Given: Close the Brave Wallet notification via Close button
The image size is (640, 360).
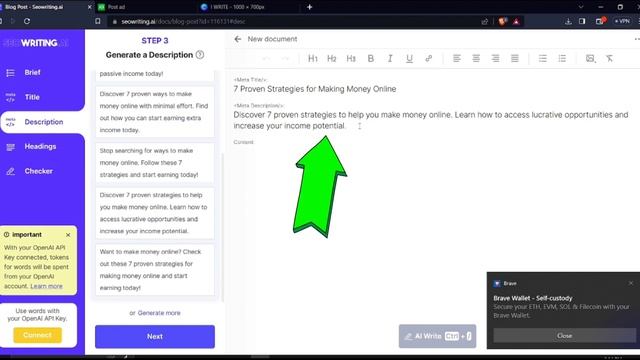Looking at the screenshot, I should pos(564,336).
